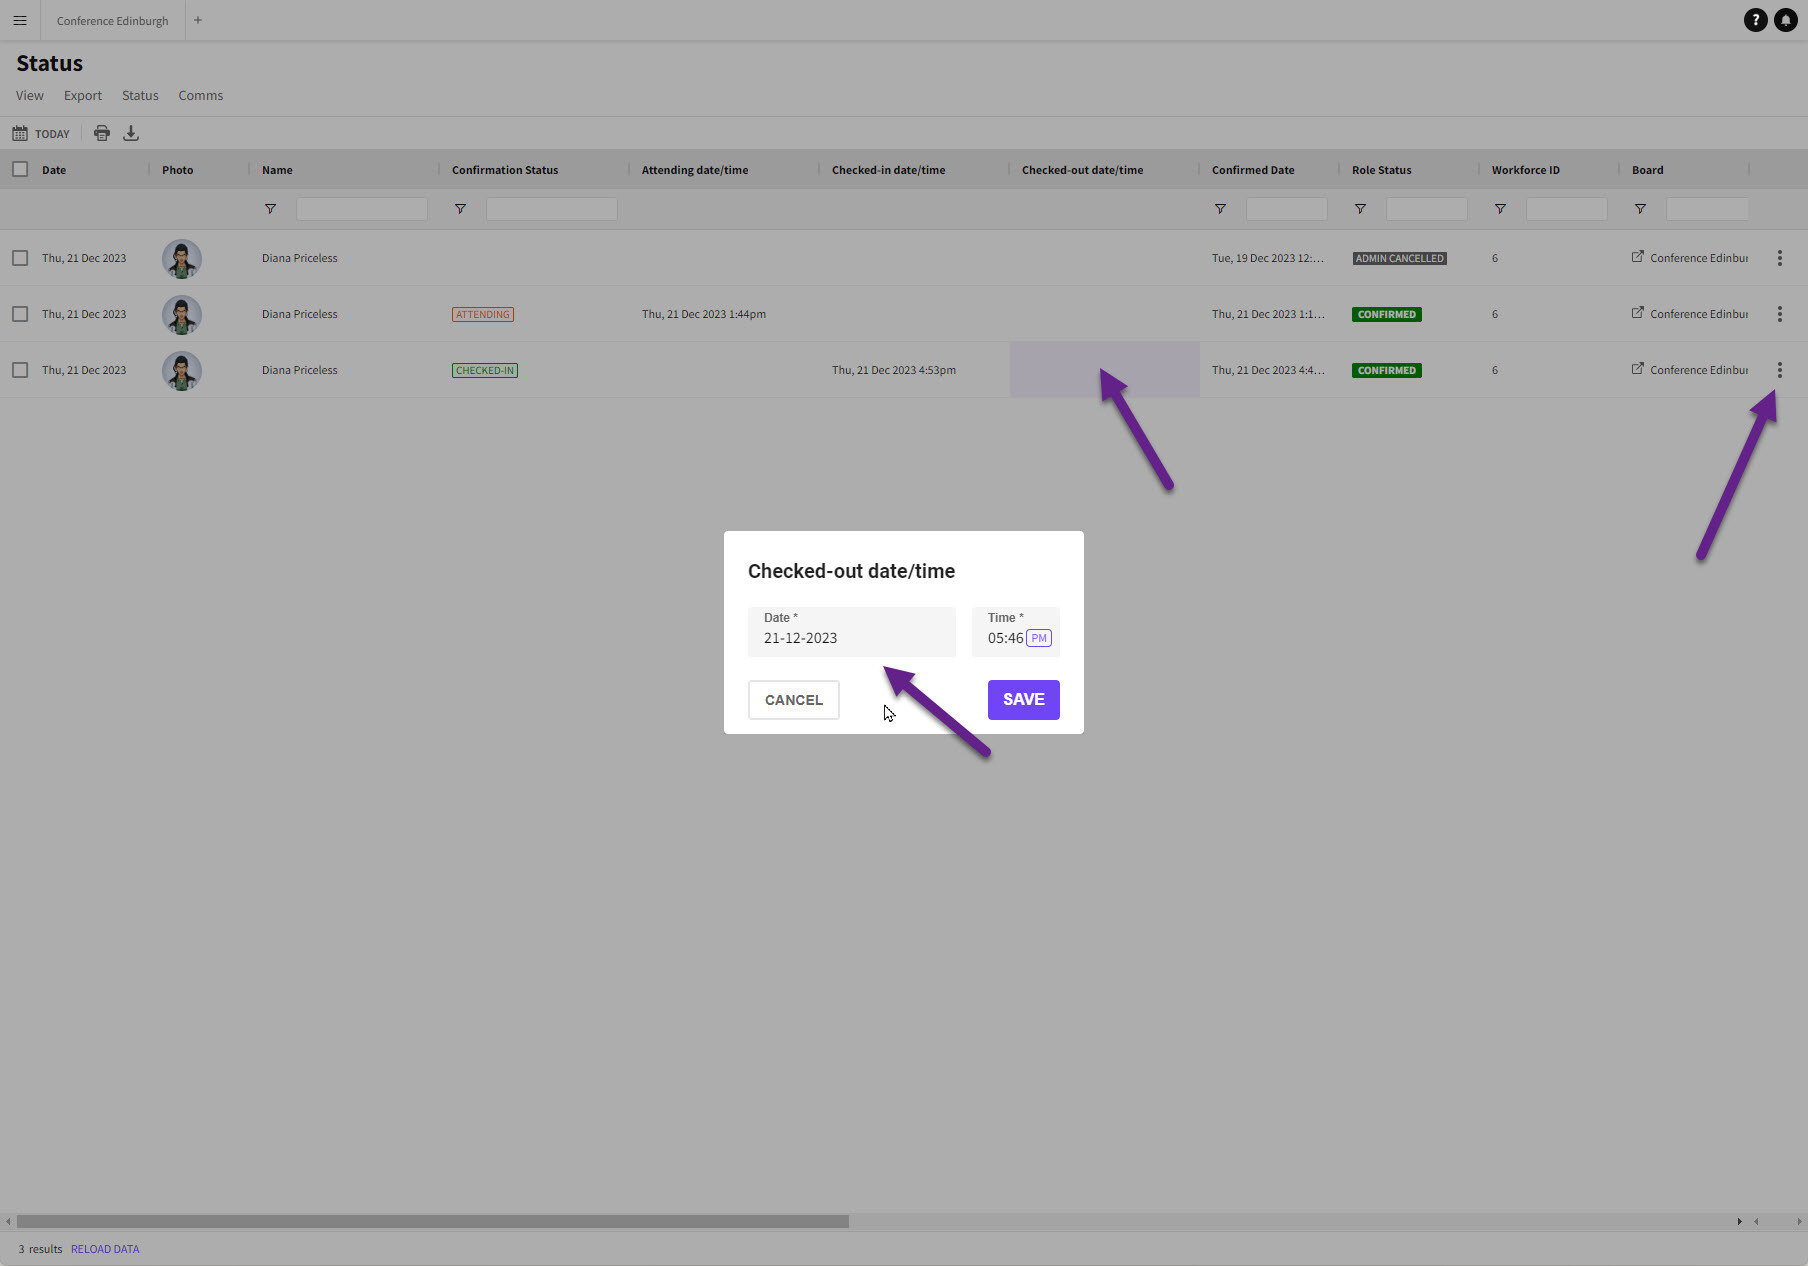Open the hamburger main menu
The width and height of the screenshot is (1808, 1266).
(x=20, y=20)
